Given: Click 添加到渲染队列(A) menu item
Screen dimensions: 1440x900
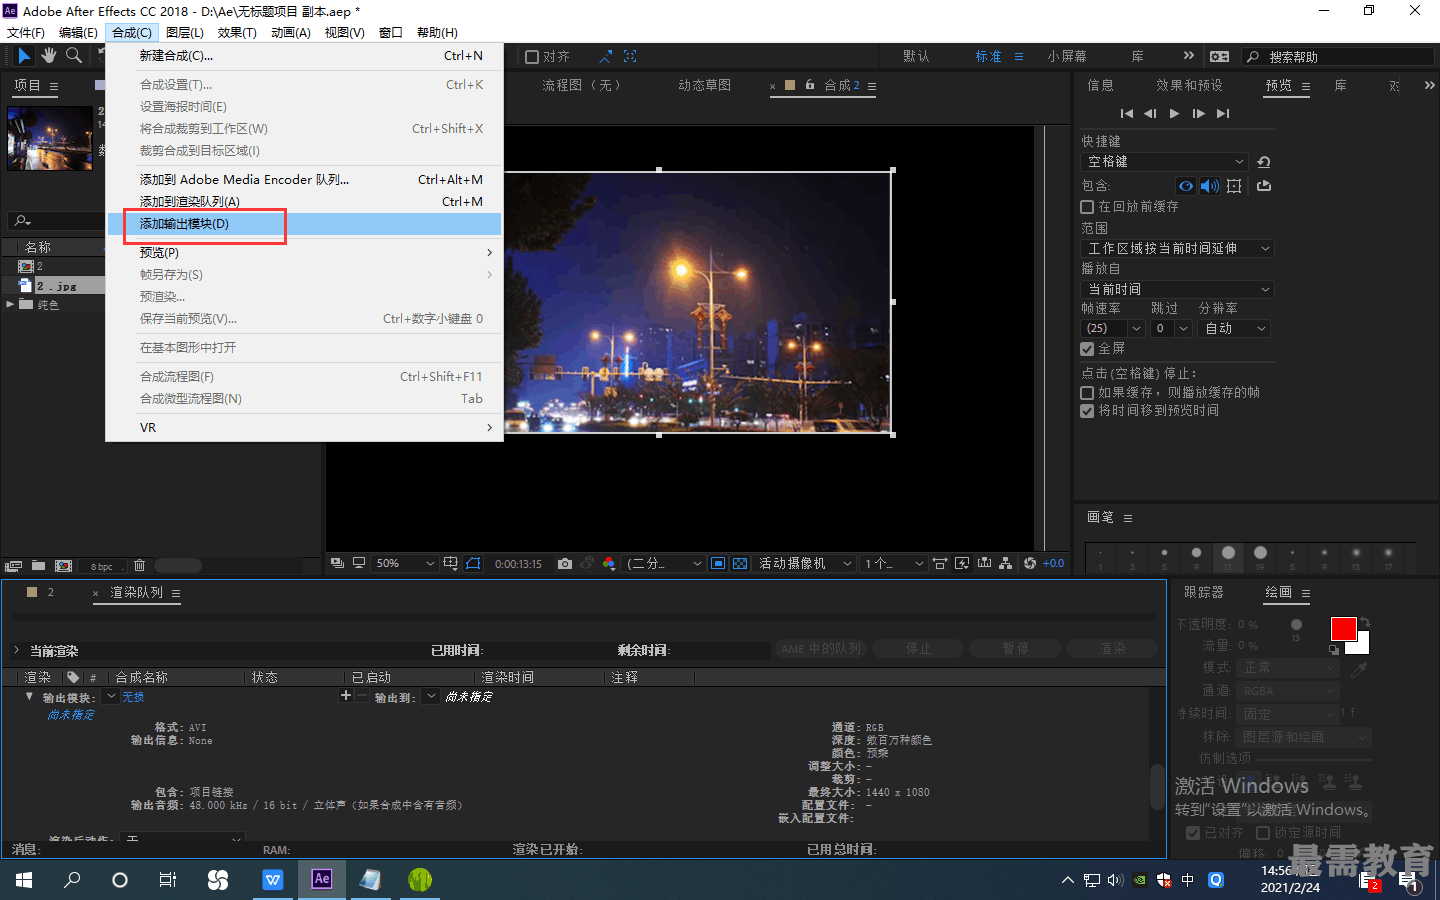Looking at the screenshot, I should point(305,202).
